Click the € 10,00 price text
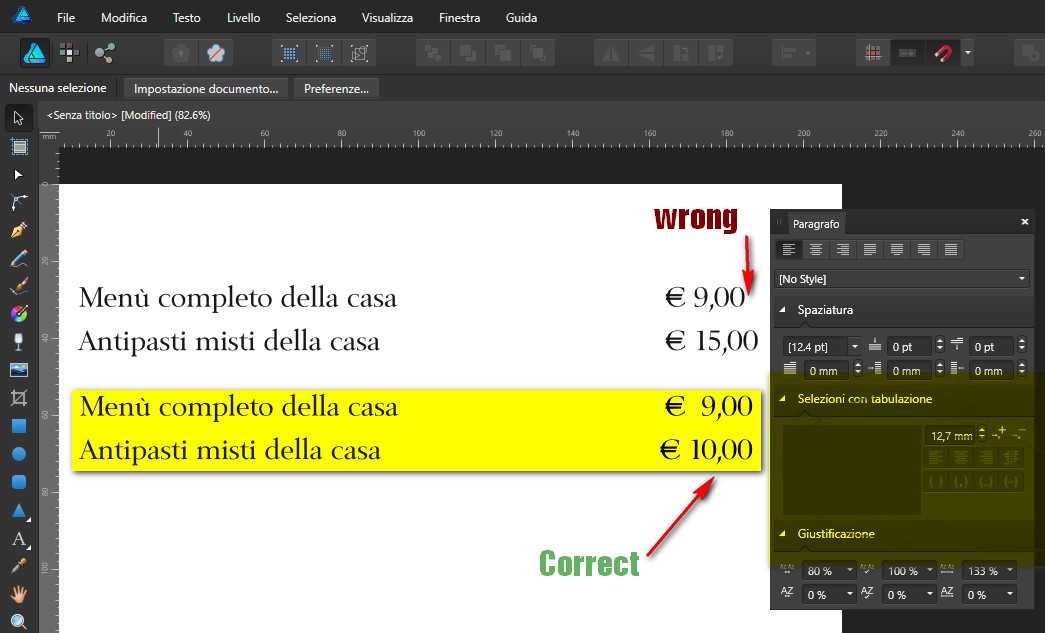This screenshot has height=633, width=1045. [x=706, y=449]
